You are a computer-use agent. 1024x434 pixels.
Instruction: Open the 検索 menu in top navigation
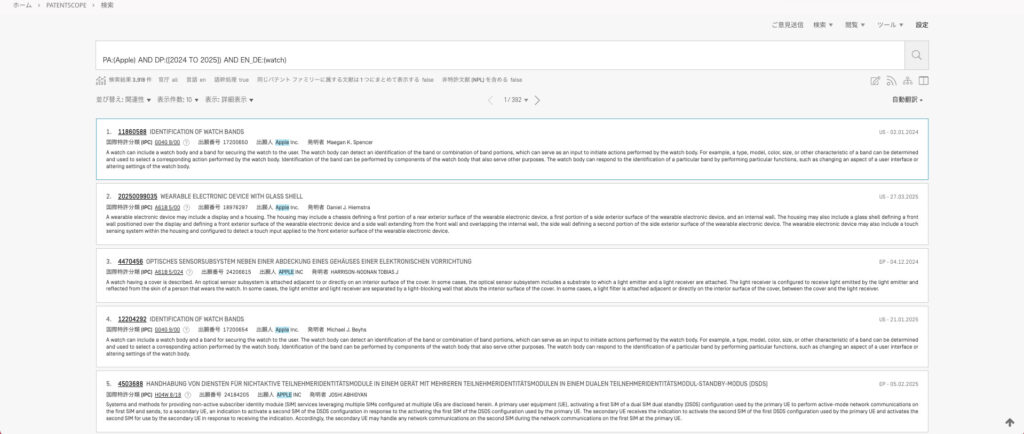(x=823, y=24)
